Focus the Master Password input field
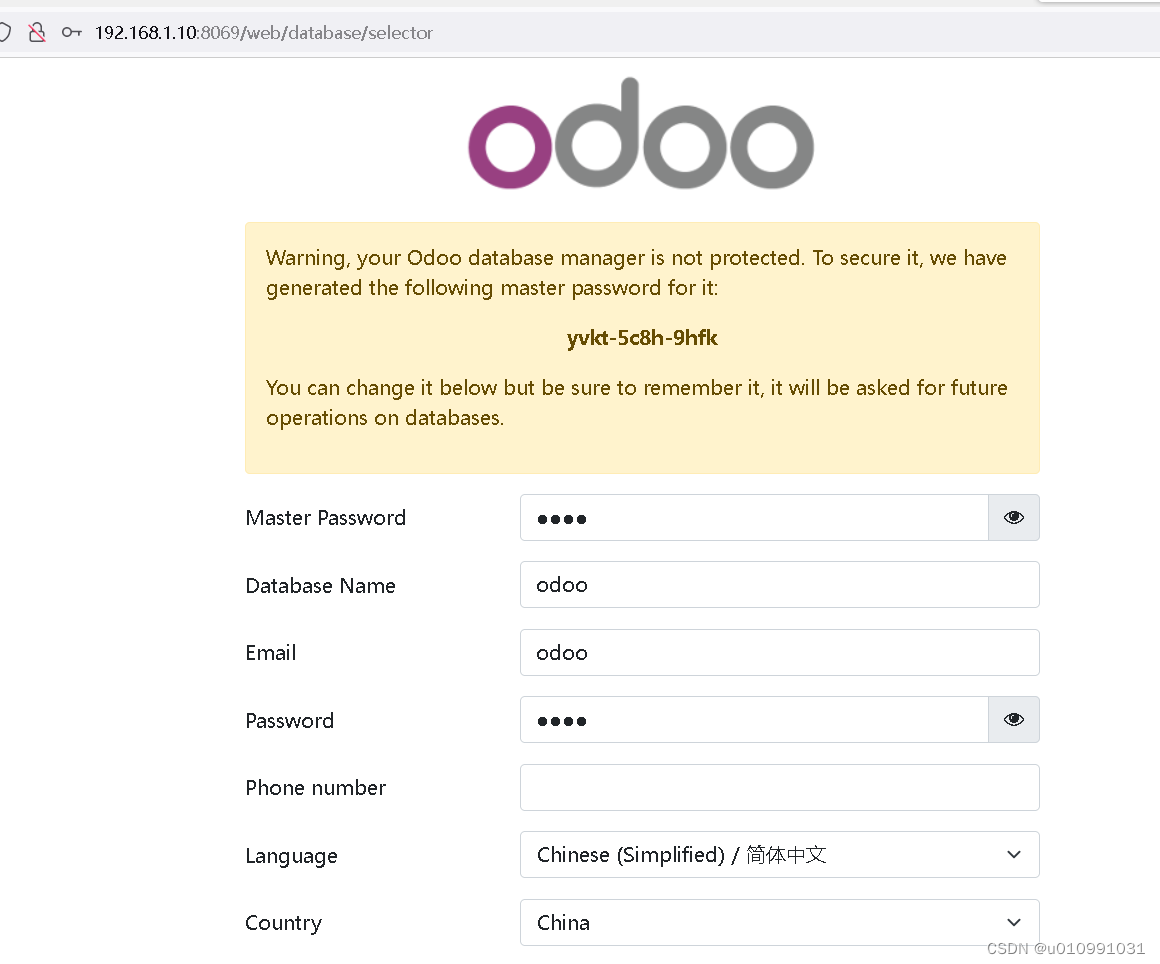1160x964 pixels. [754, 518]
